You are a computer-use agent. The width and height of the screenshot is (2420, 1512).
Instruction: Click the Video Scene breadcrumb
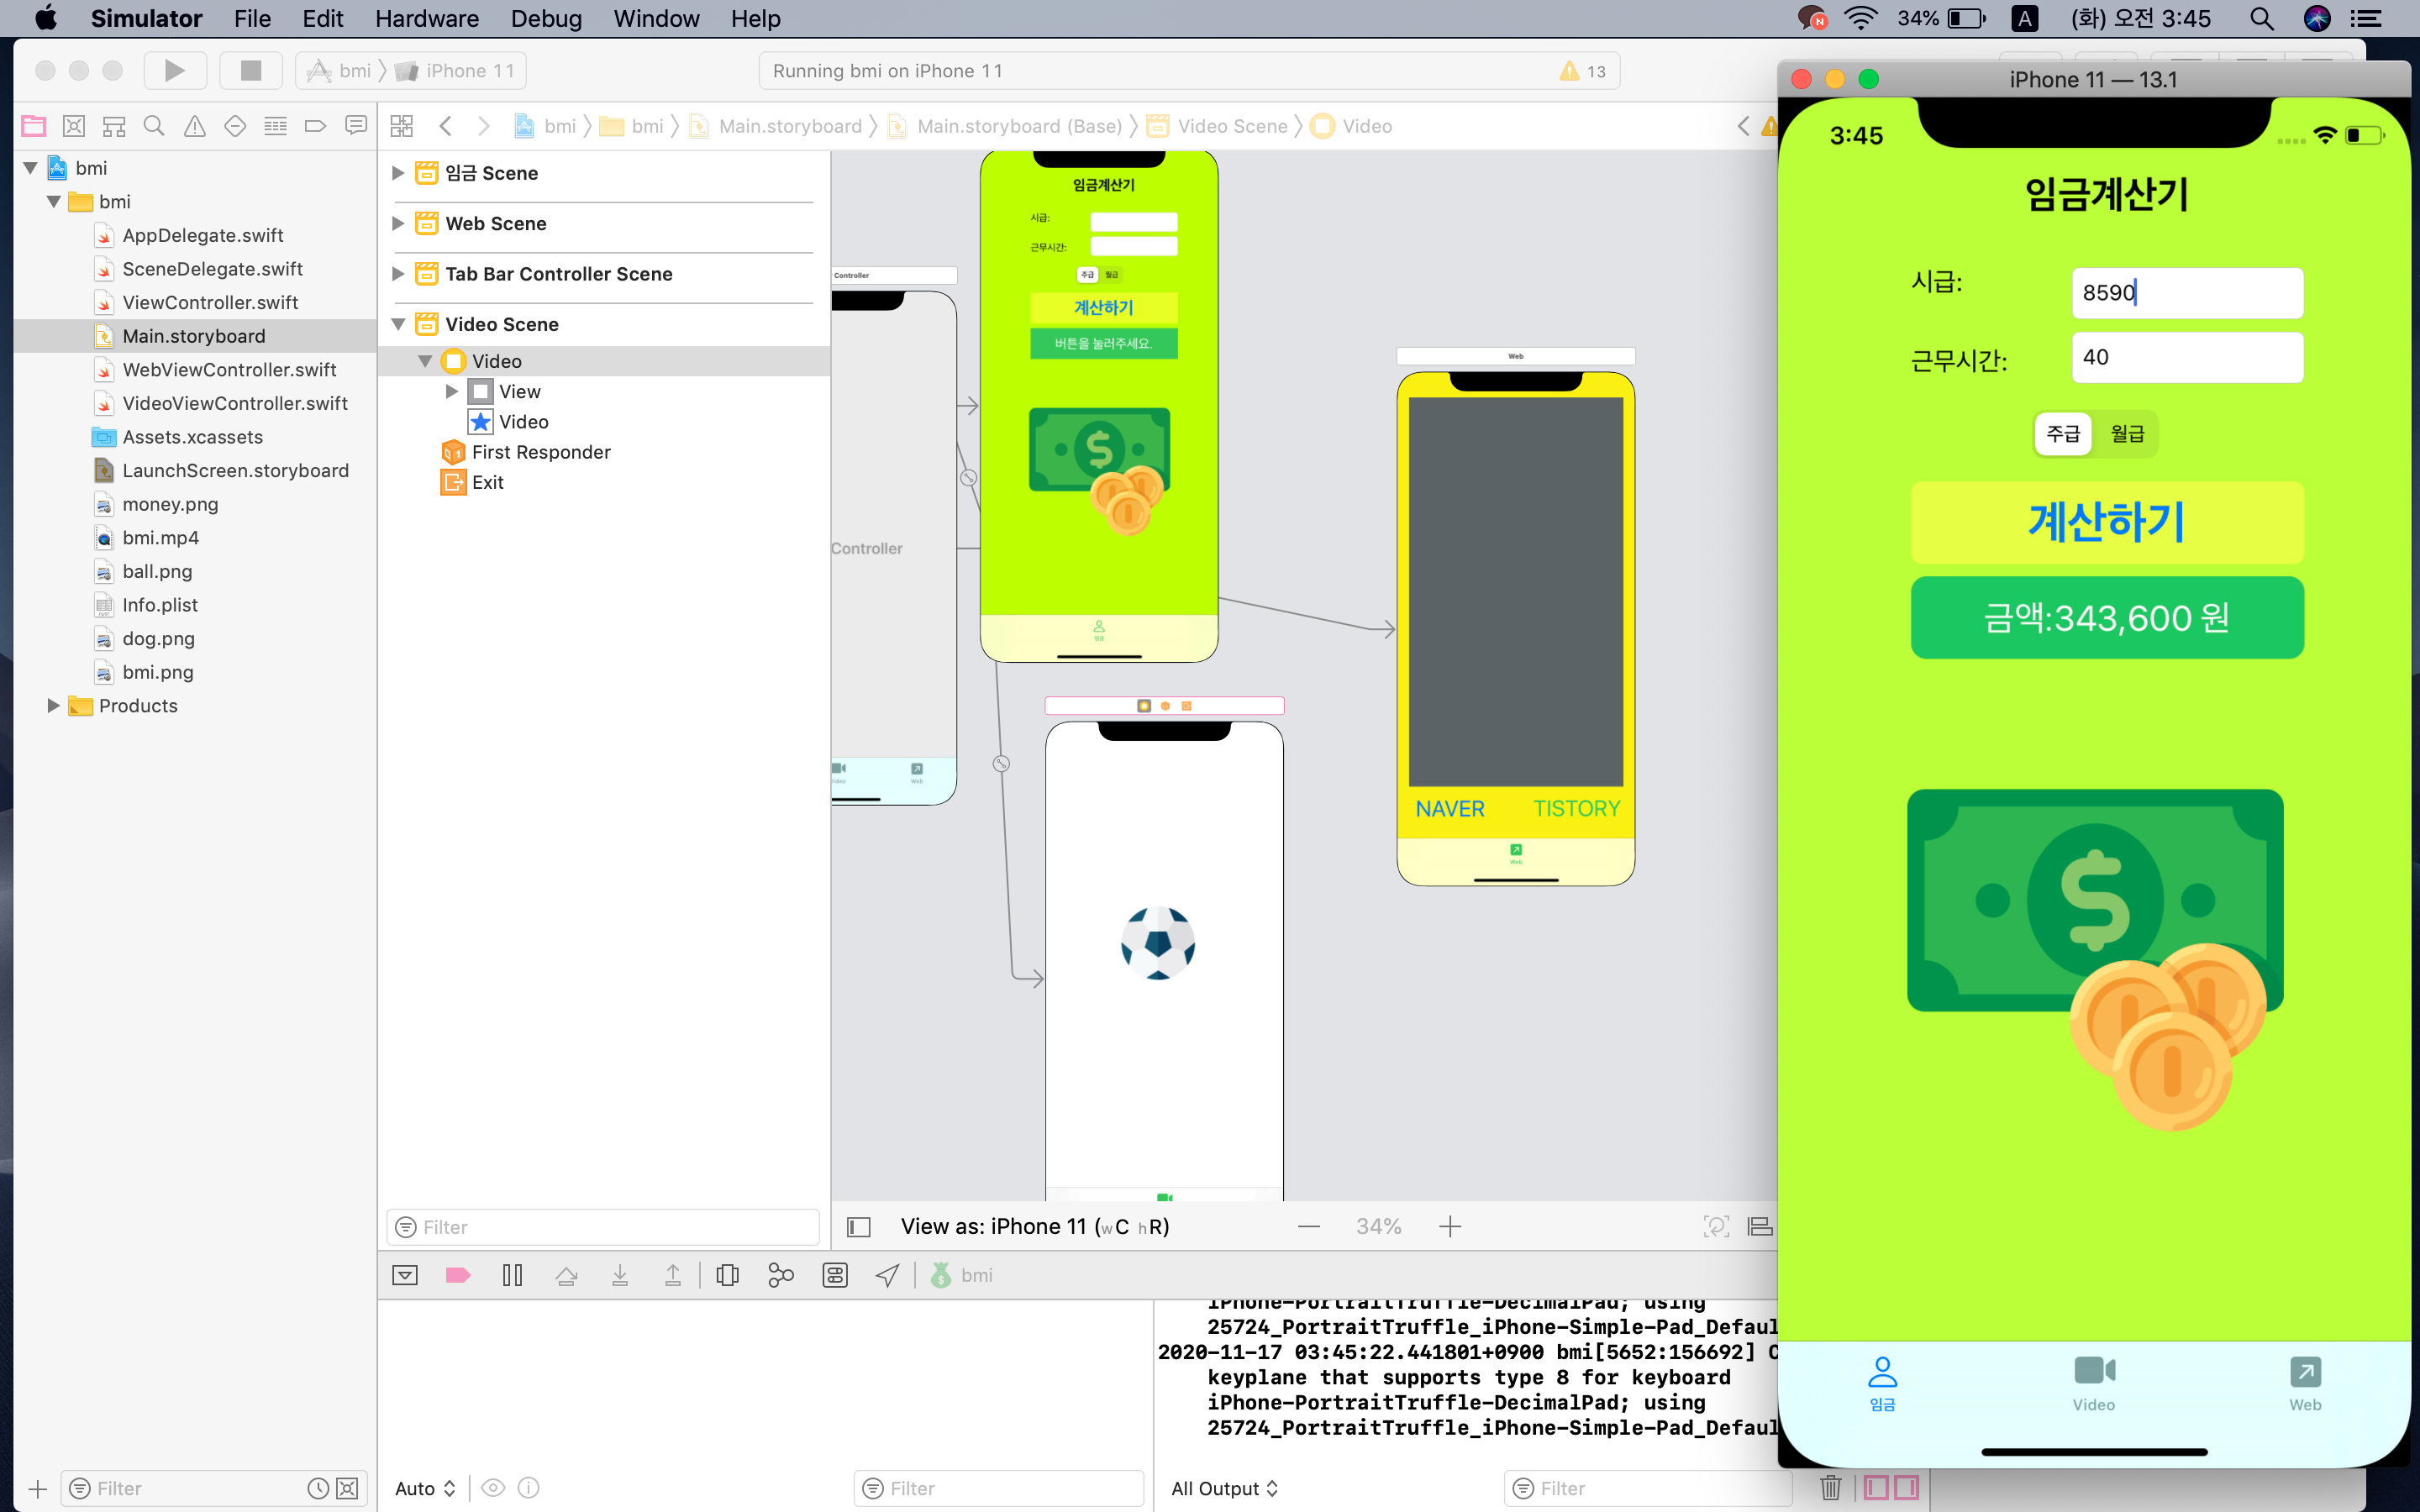(x=1218, y=126)
